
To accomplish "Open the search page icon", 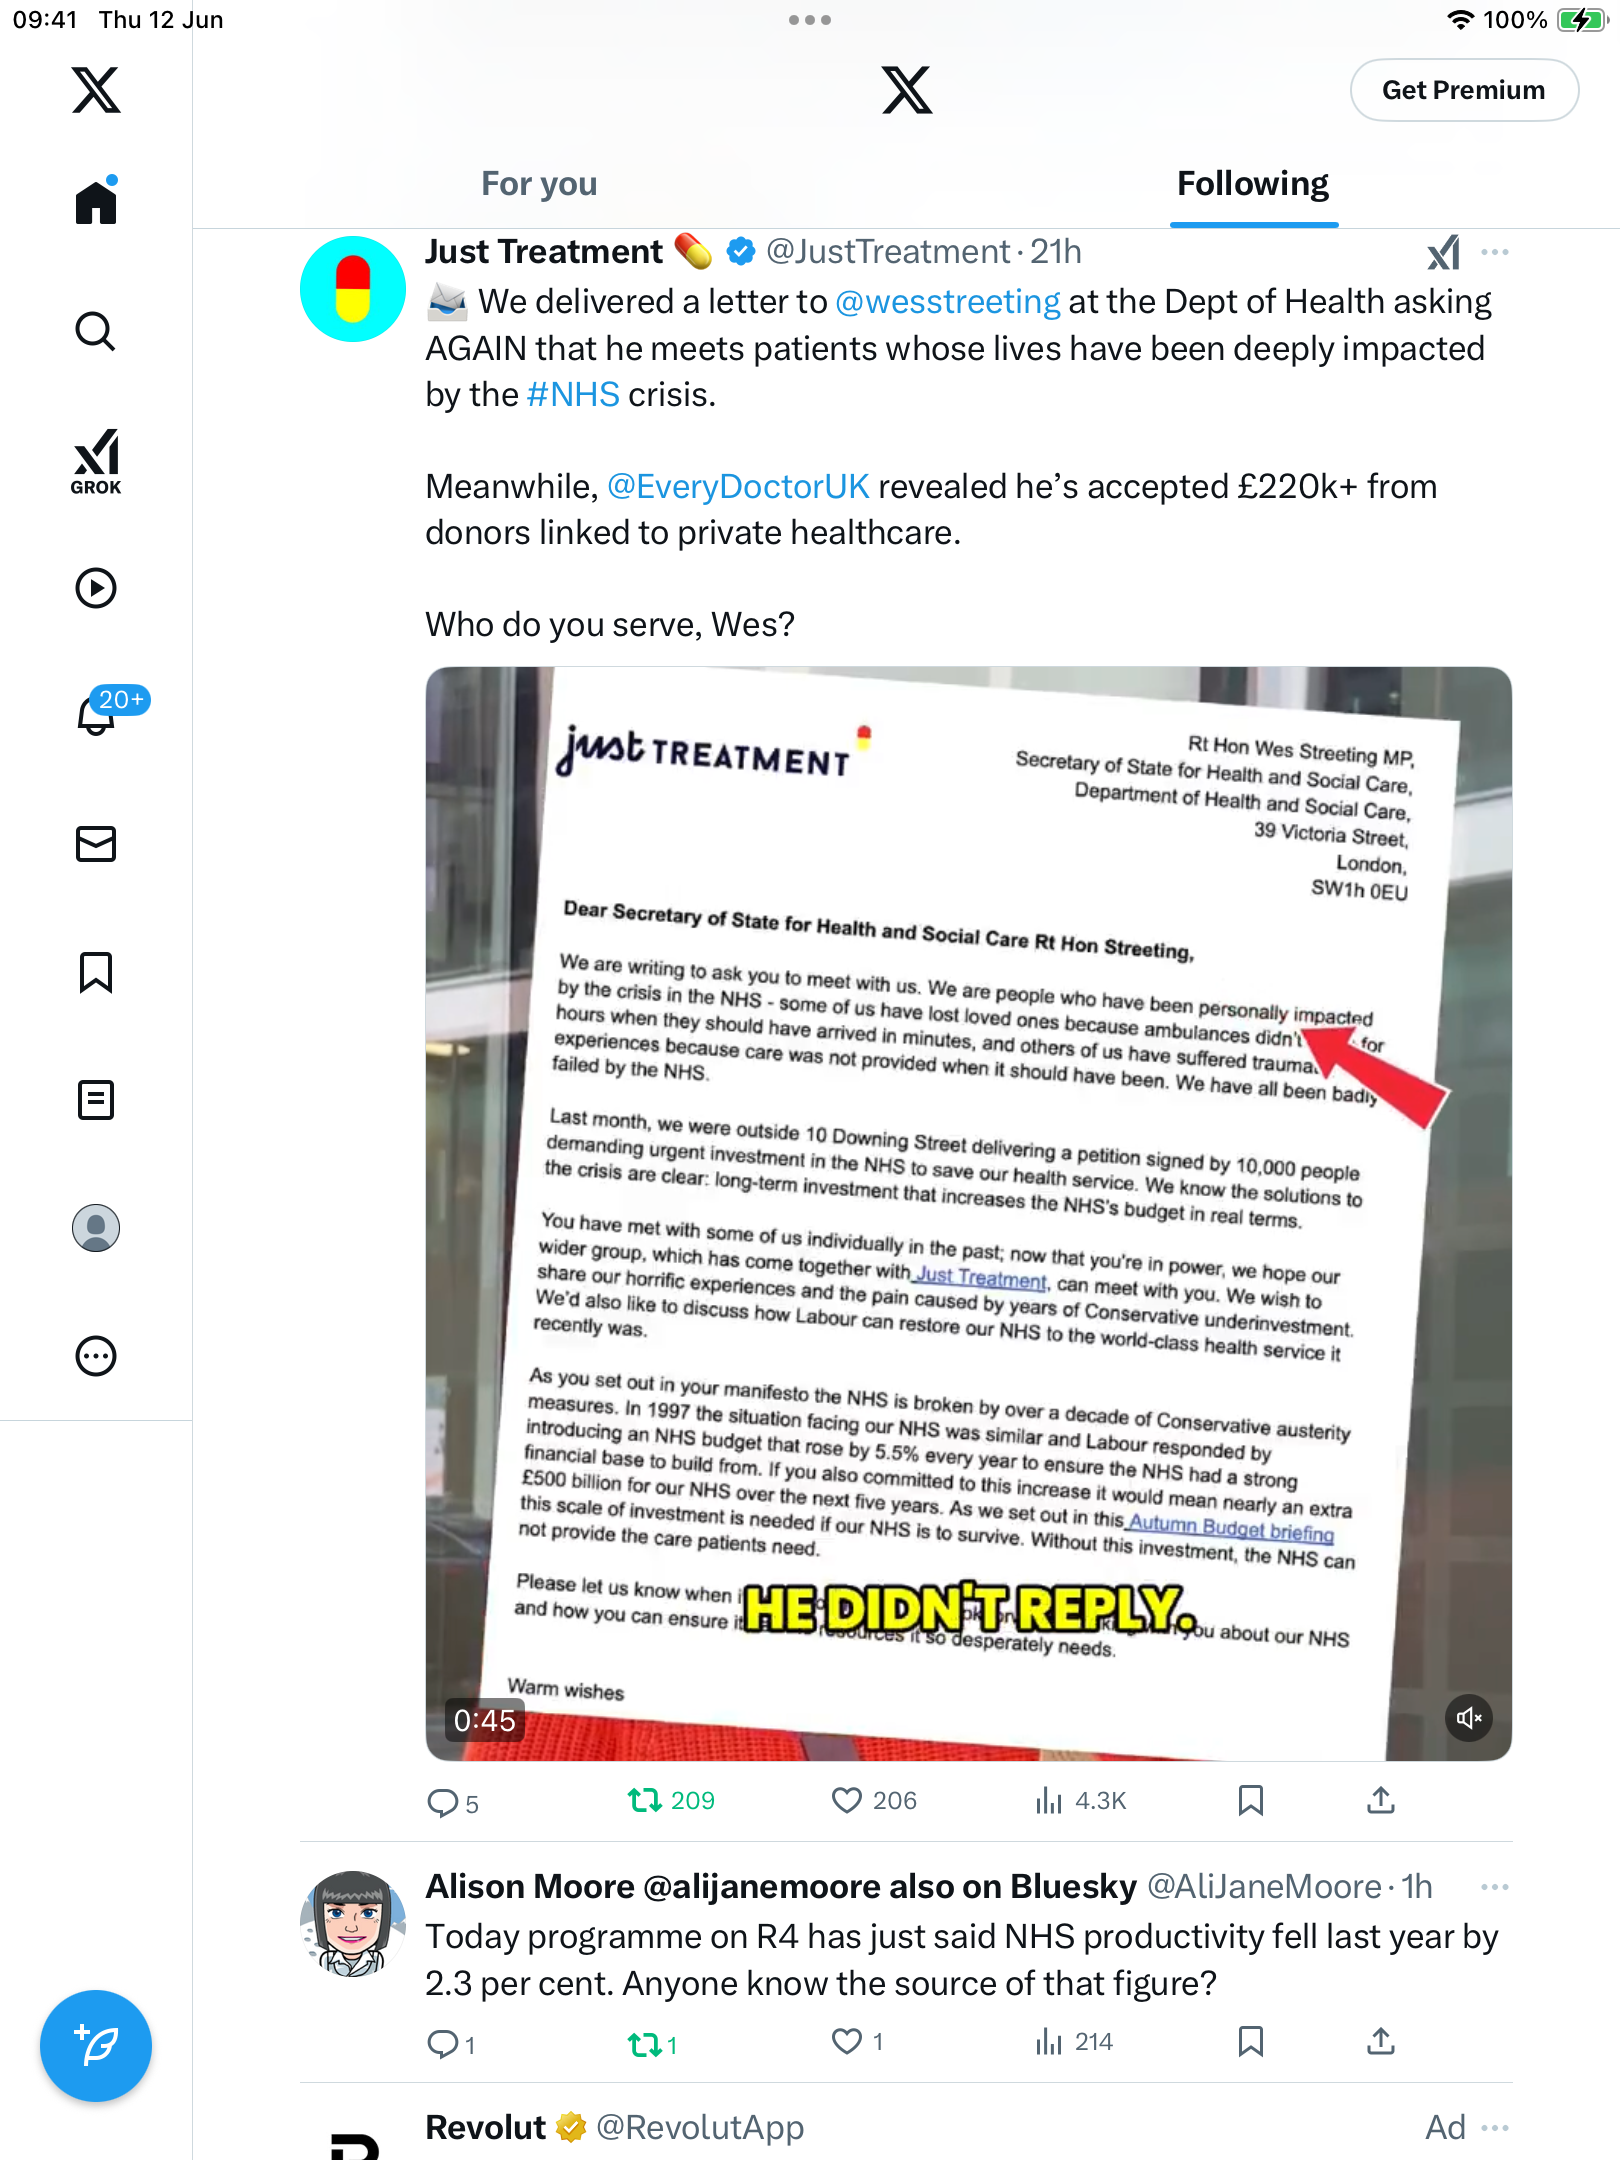I will coord(96,331).
